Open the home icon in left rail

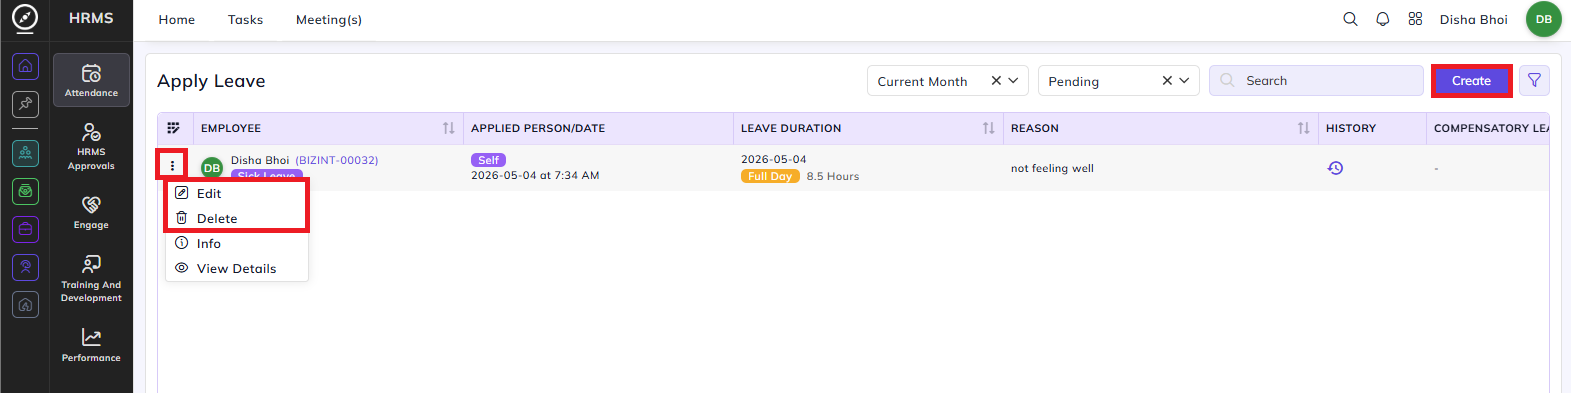coord(25,66)
